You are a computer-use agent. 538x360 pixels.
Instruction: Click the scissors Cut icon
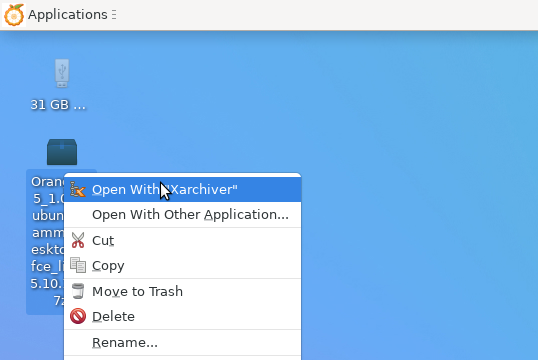pos(78,240)
